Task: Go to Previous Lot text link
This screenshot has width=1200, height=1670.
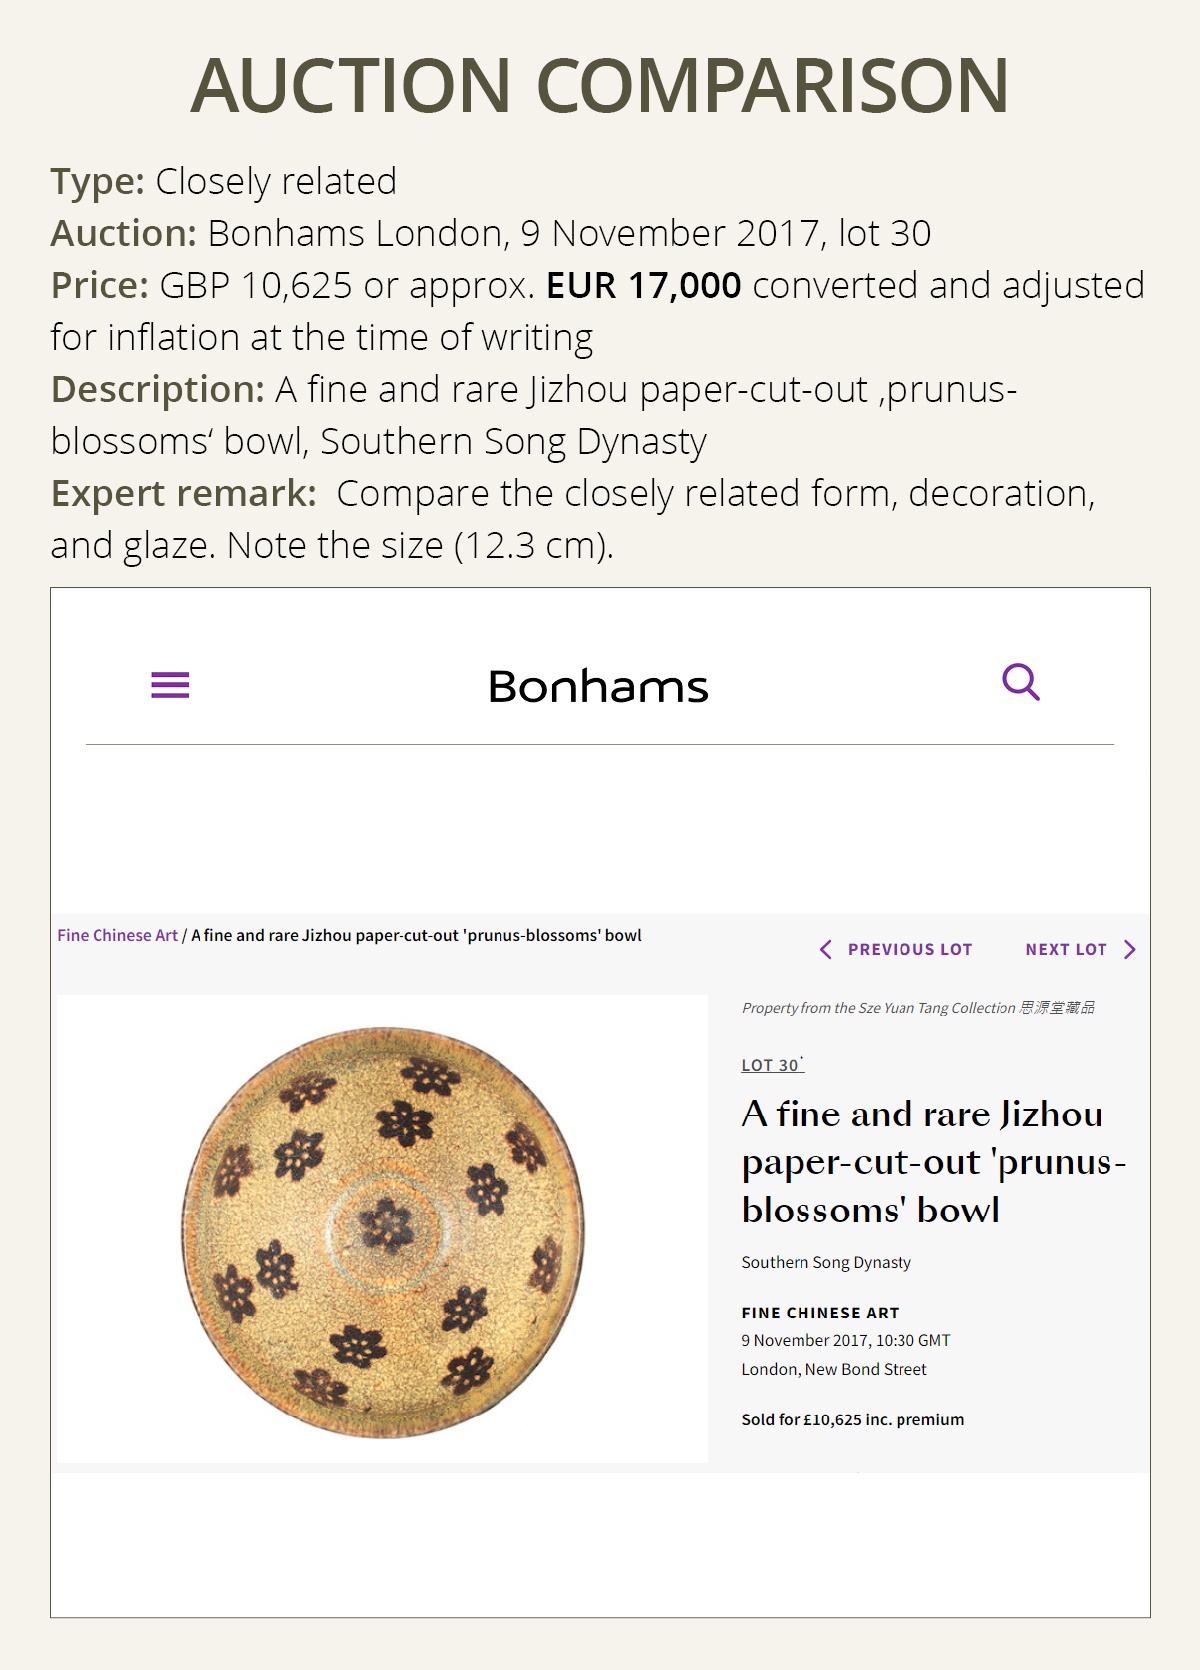Action: click(910, 949)
